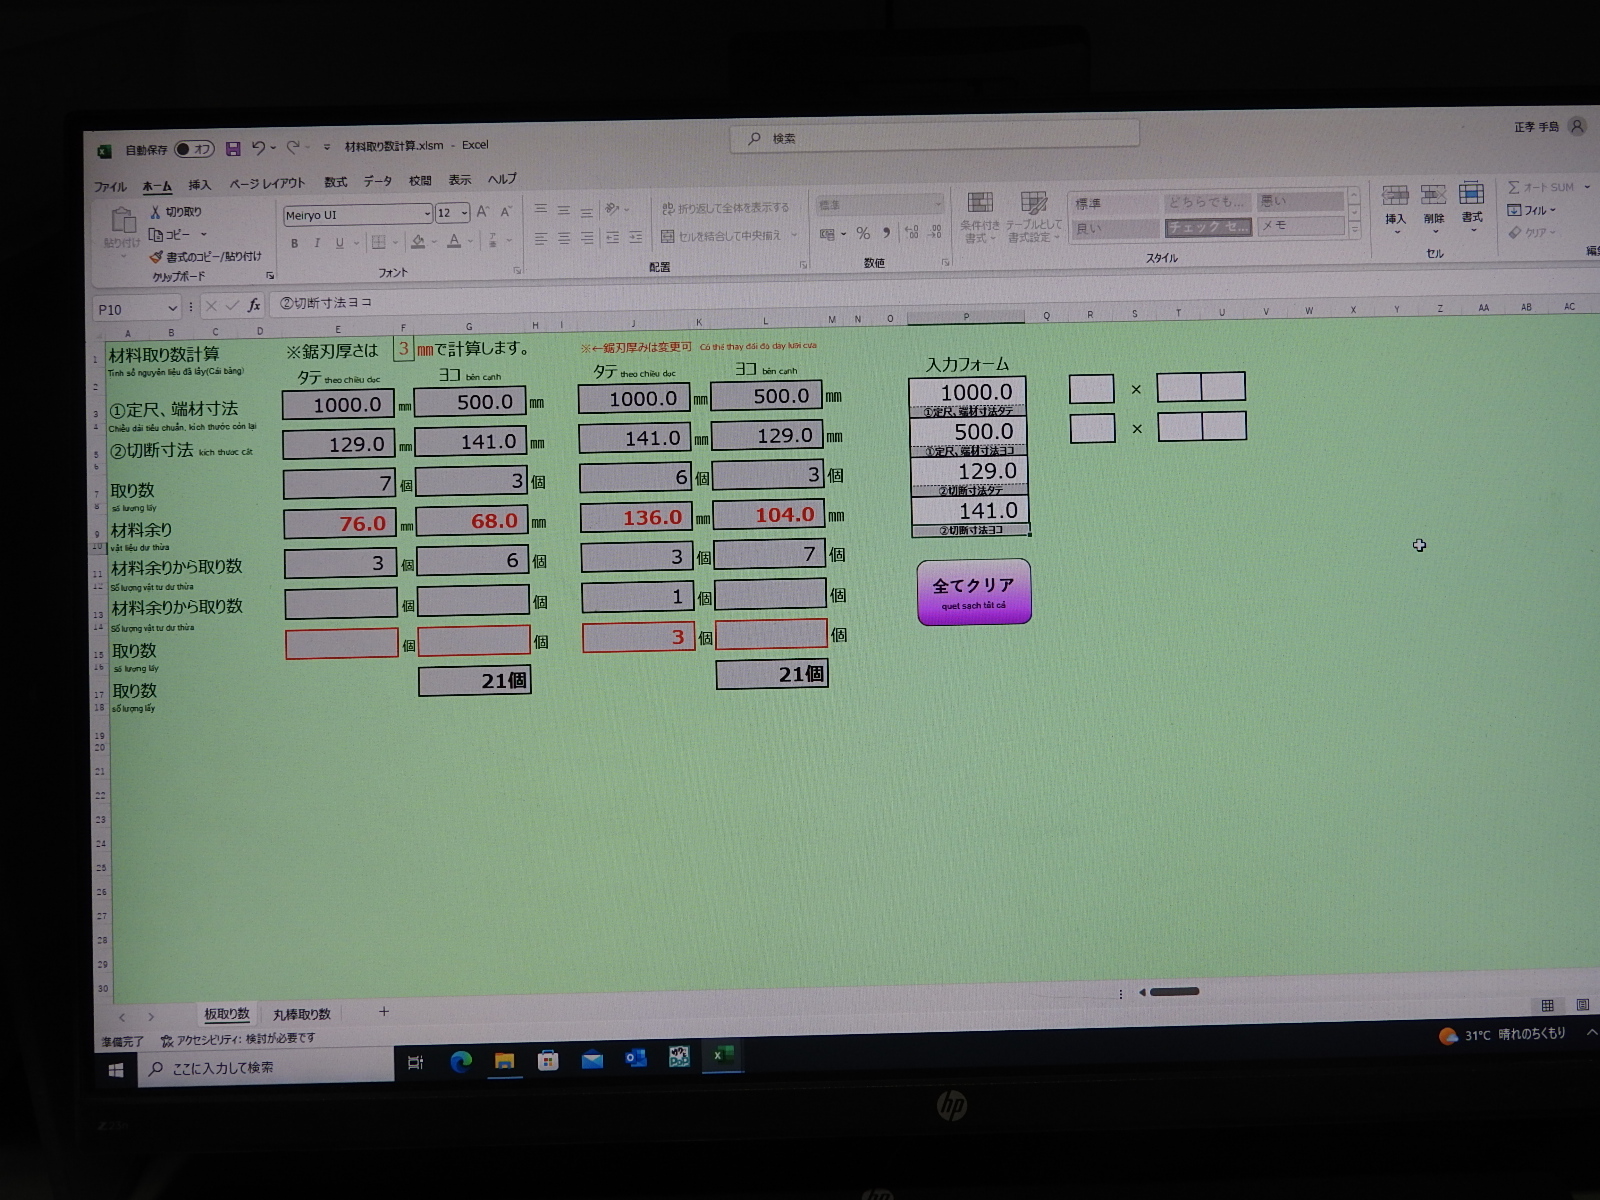This screenshot has width=1600, height=1200.
Task: Toggle Bold formatting
Action: [295, 243]
